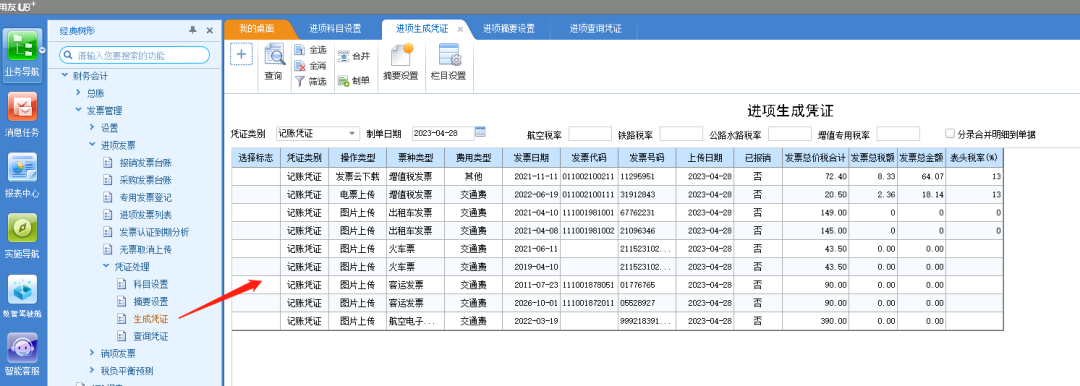
Task: Collapse the 发票管理 tree node
Action: pyautogui.click(x=79, y=110)
